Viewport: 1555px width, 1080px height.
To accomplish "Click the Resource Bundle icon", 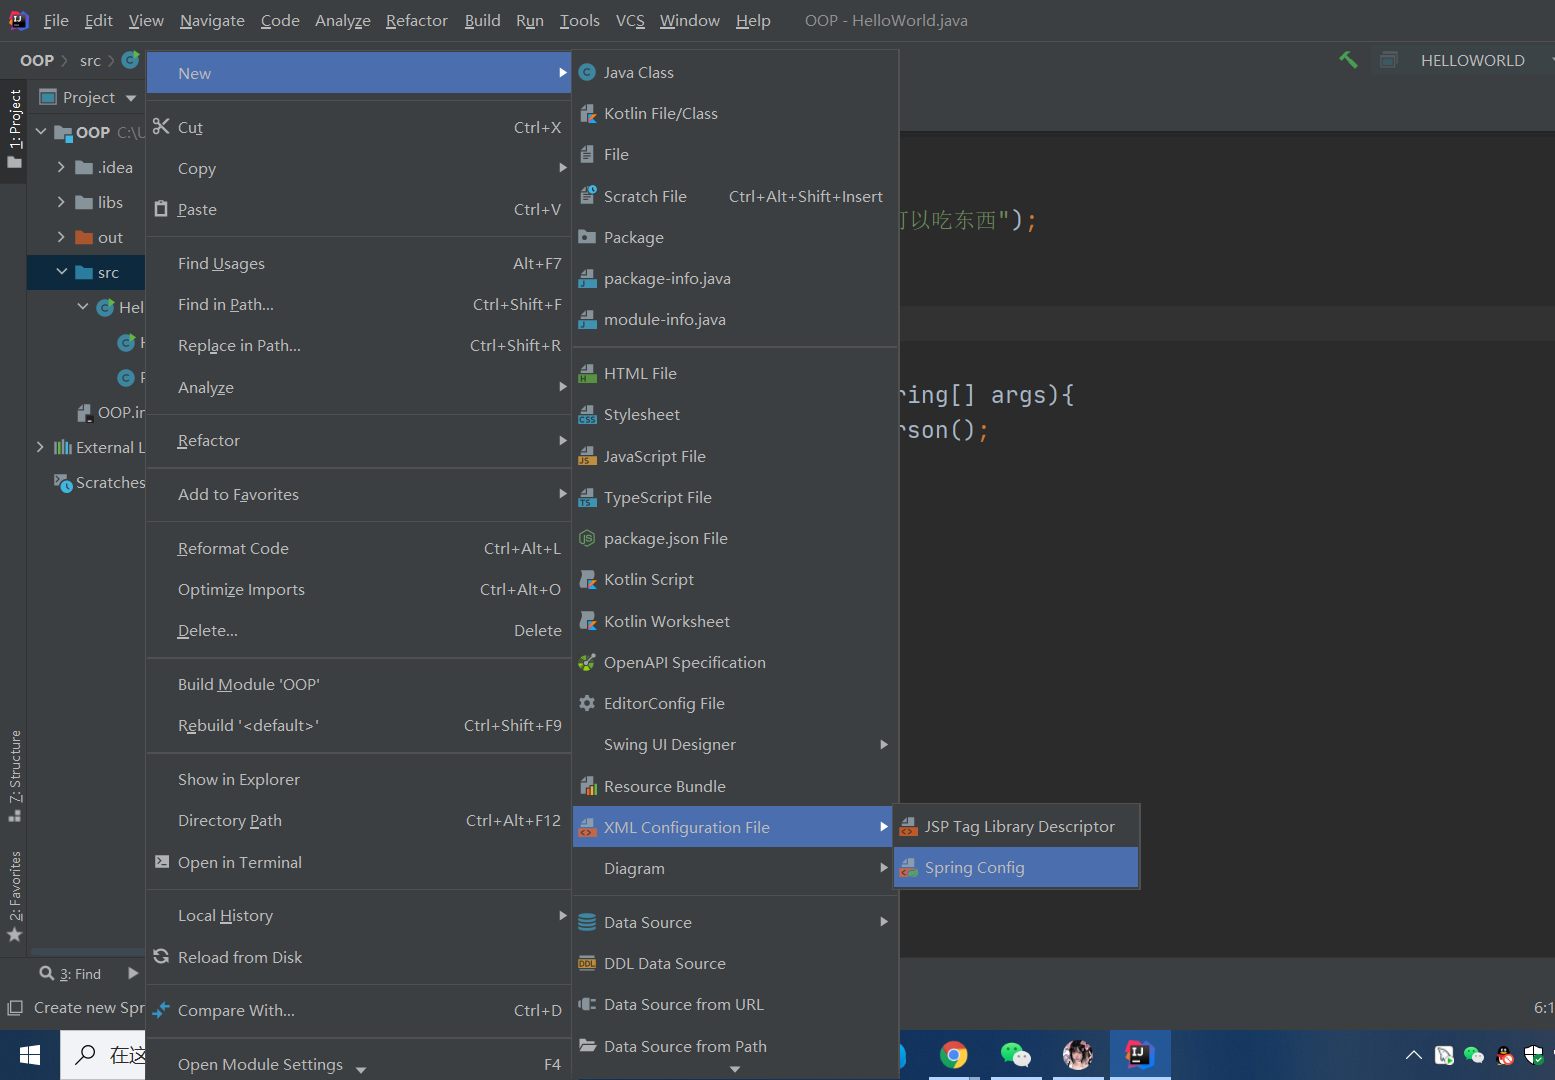I will click(x=588, y=786).
